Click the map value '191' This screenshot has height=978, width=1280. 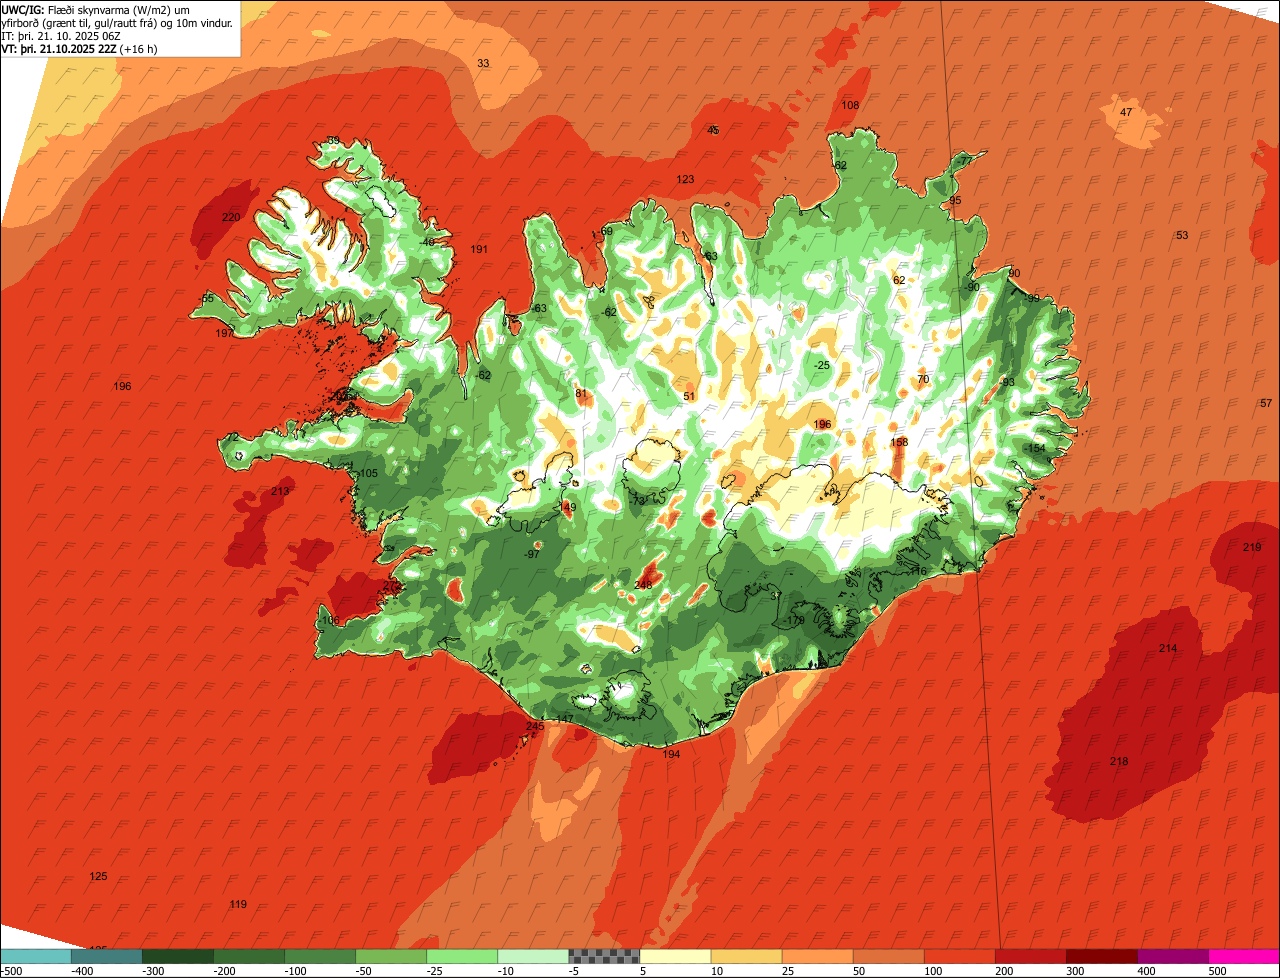479,249
